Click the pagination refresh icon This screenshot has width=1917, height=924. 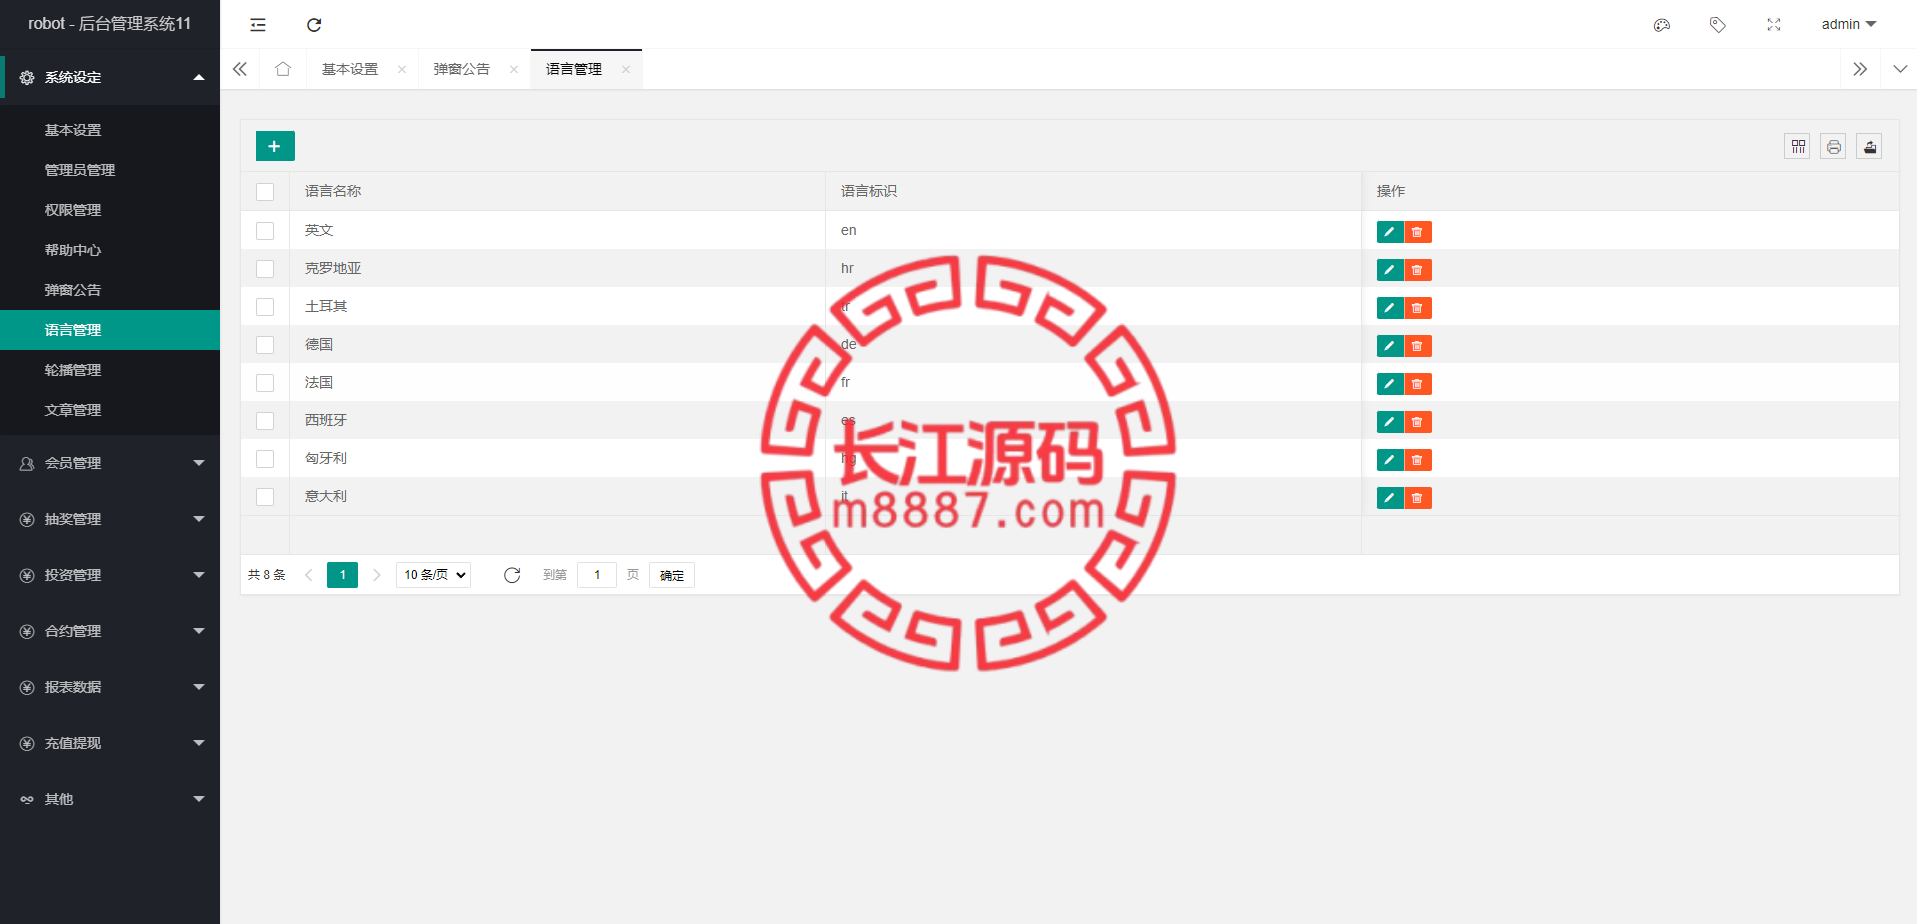[x=512, y=575]
